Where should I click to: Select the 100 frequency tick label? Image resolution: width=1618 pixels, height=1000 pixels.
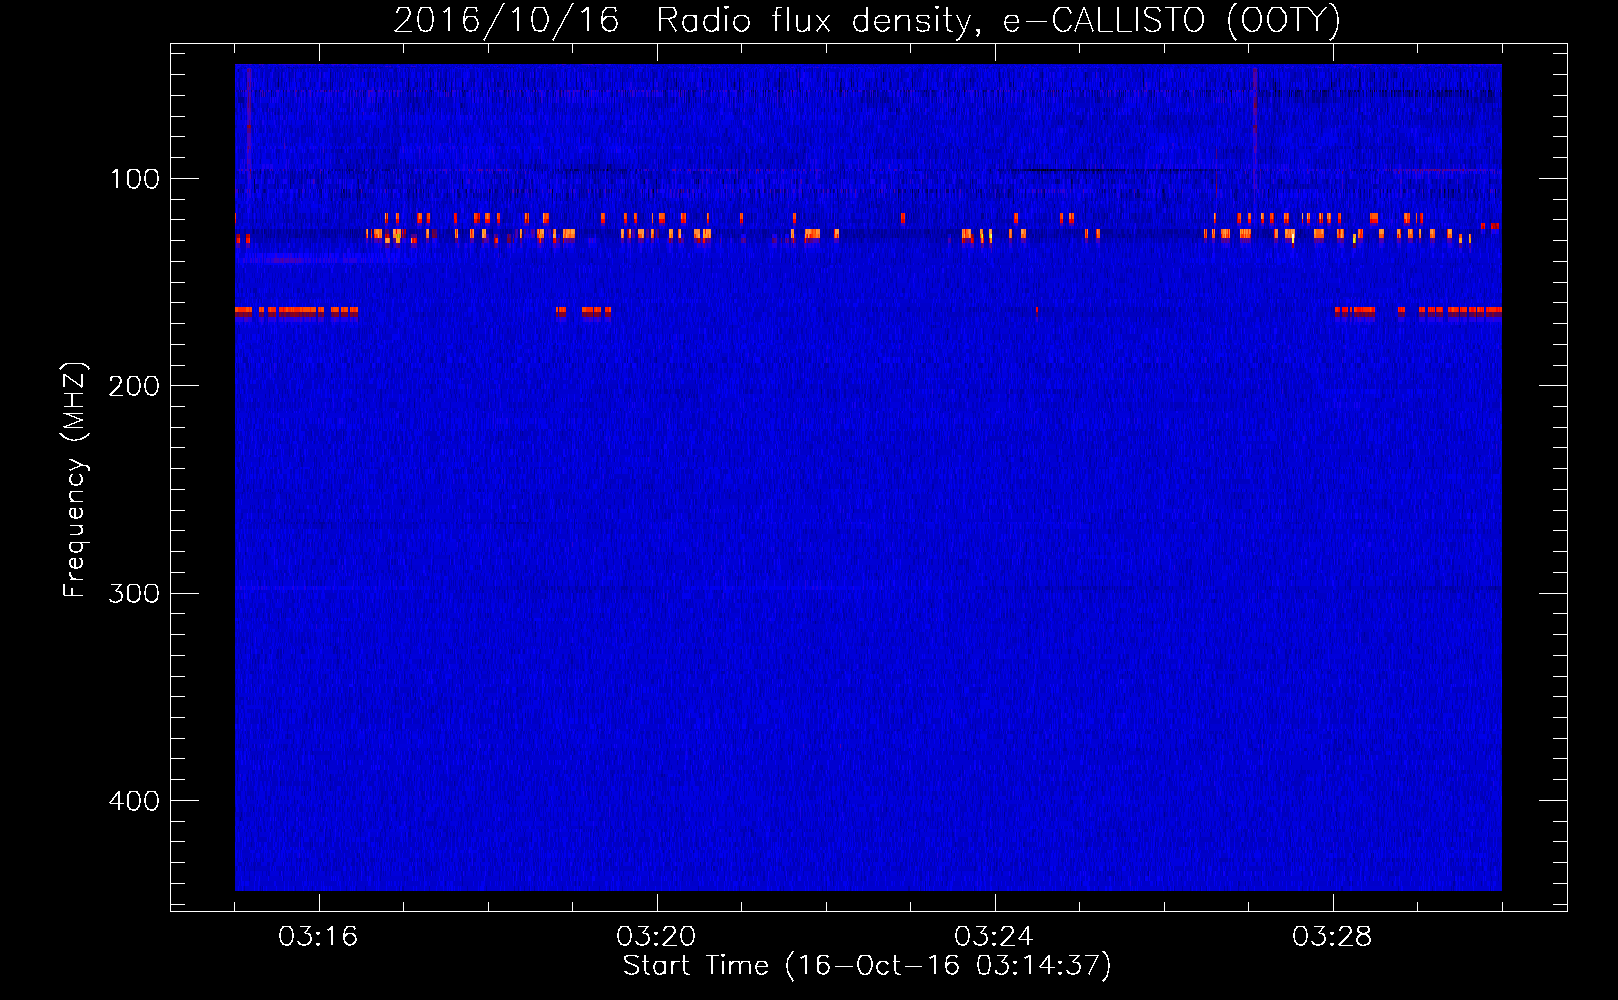coord(135,179)
